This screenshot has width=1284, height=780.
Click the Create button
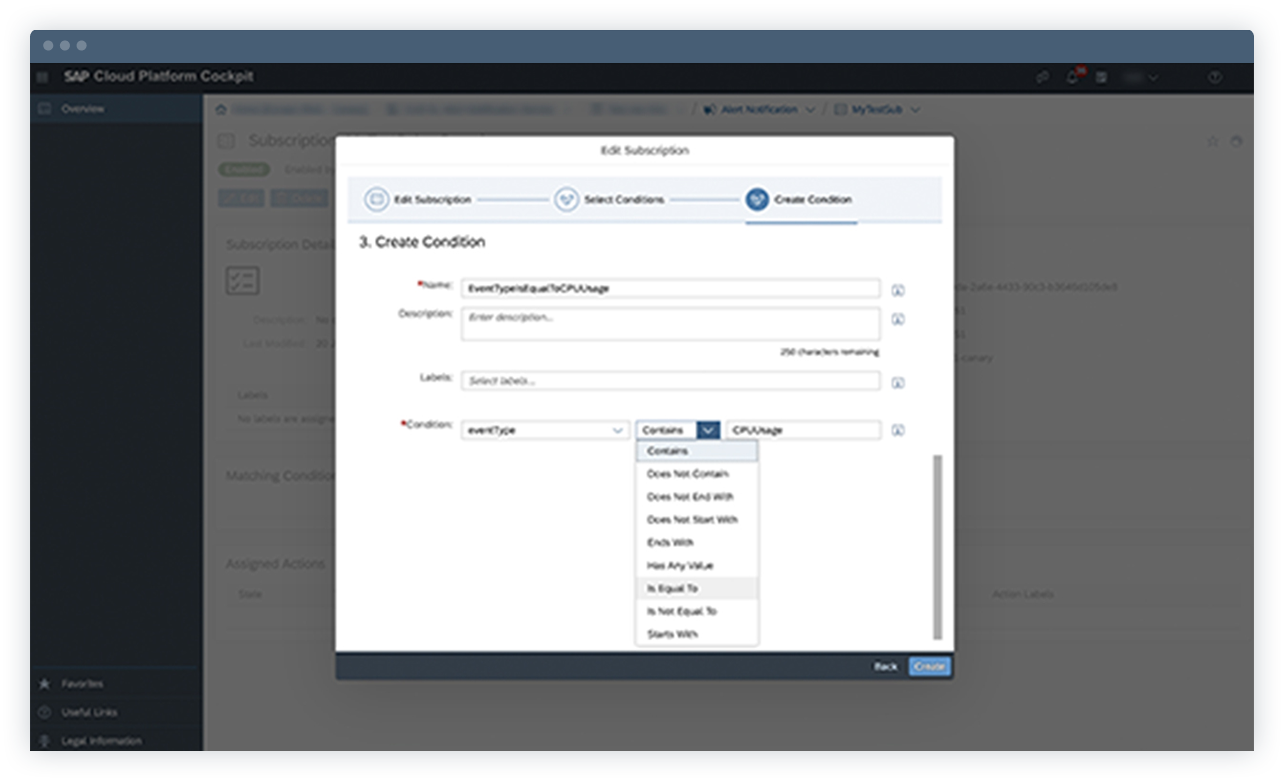pyautogui.click(x=928, y=665)
